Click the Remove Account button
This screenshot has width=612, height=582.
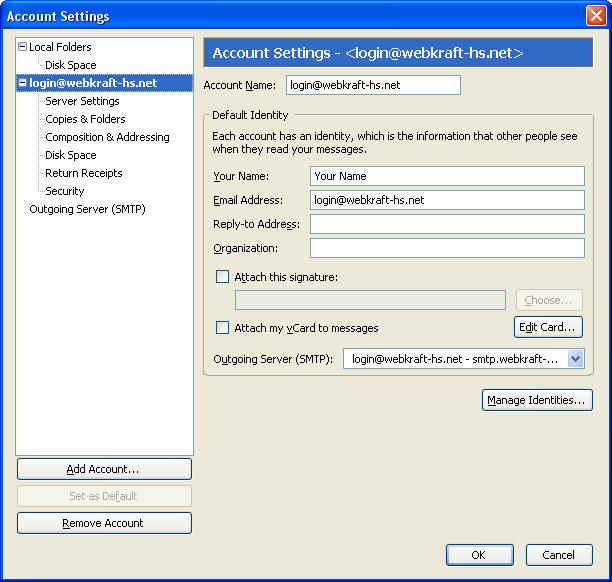click(x=104, y=523)
